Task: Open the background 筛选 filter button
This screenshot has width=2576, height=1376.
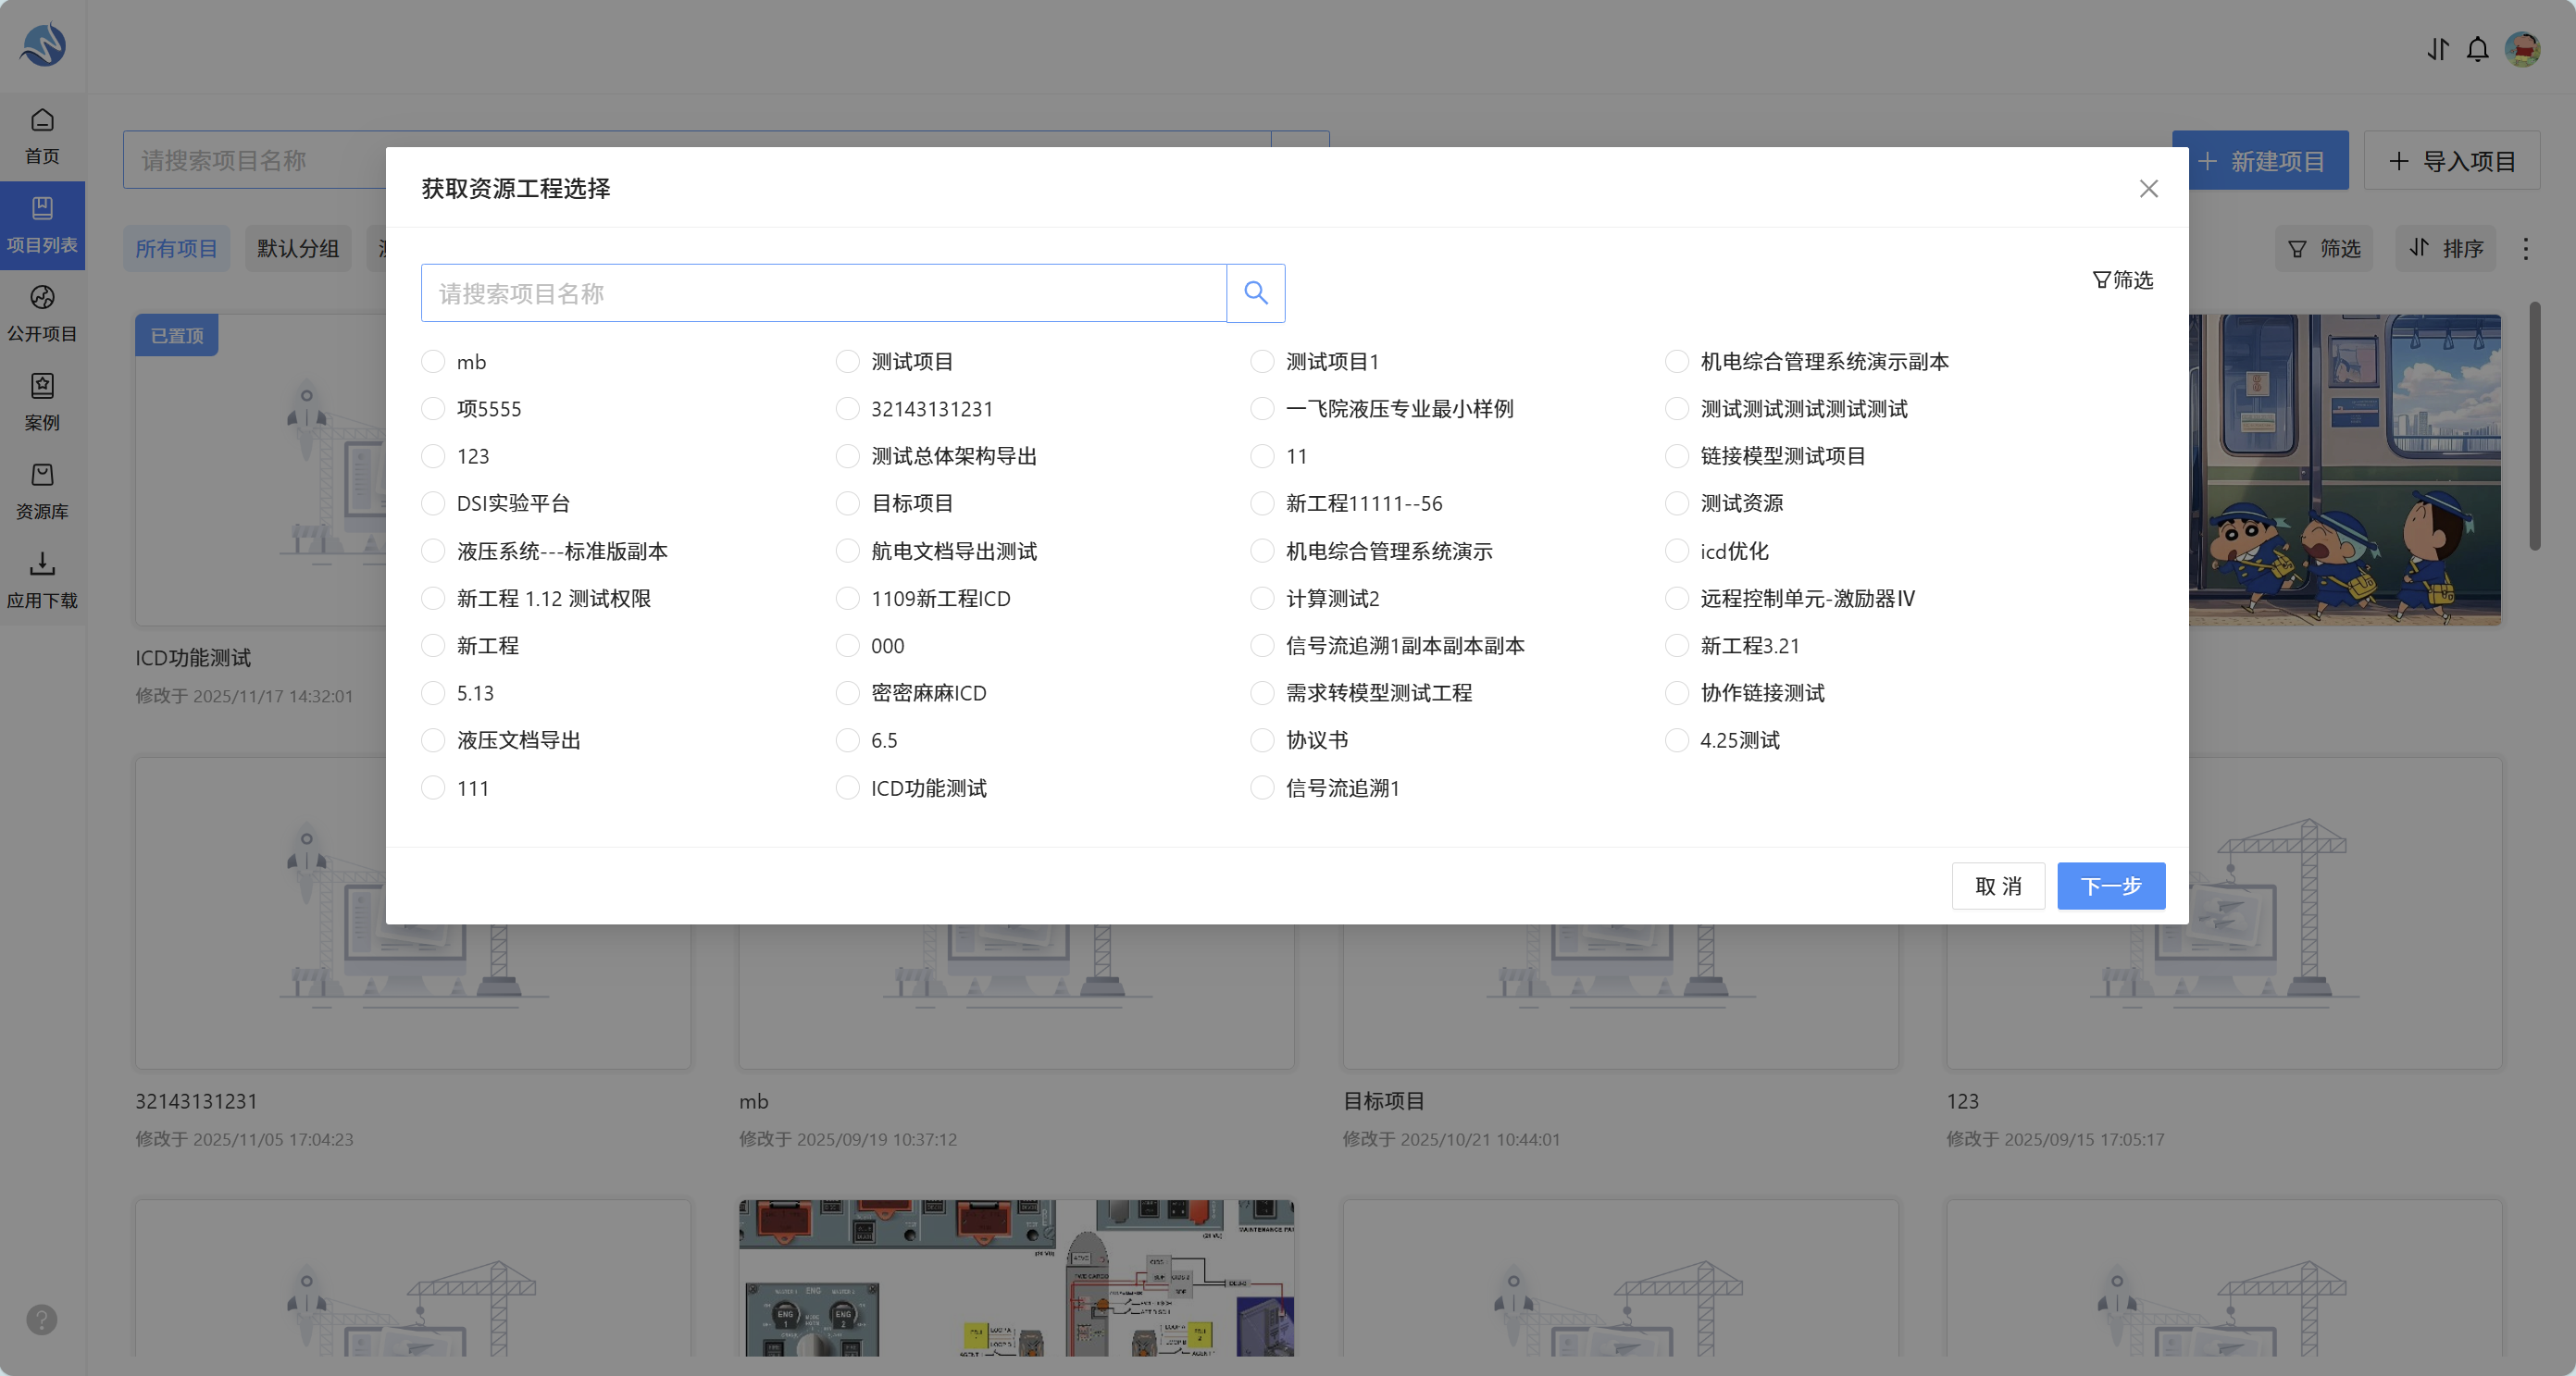Action: pyautogui.click(x=2325, y=248)
